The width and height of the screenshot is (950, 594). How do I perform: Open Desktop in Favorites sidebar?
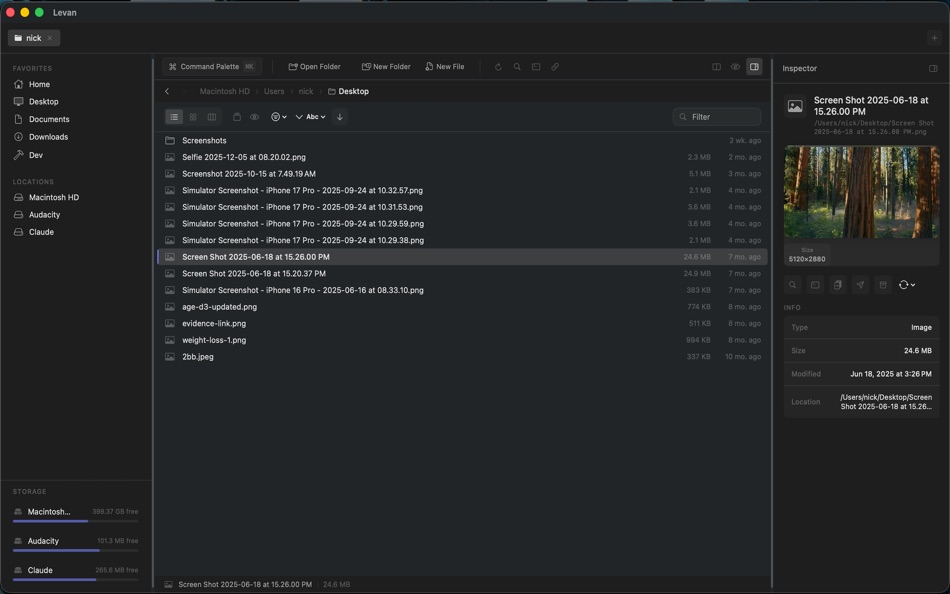(43, 102)
